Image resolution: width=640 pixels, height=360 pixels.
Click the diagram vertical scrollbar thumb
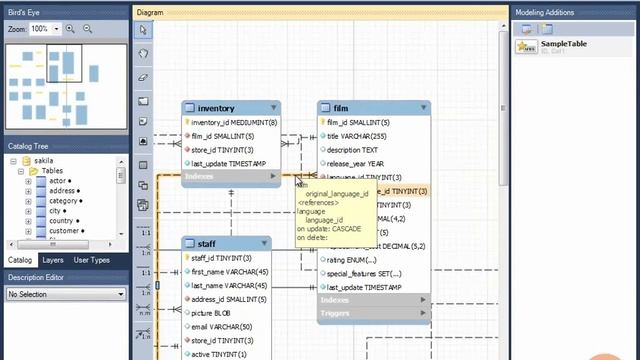click(503, 108)
